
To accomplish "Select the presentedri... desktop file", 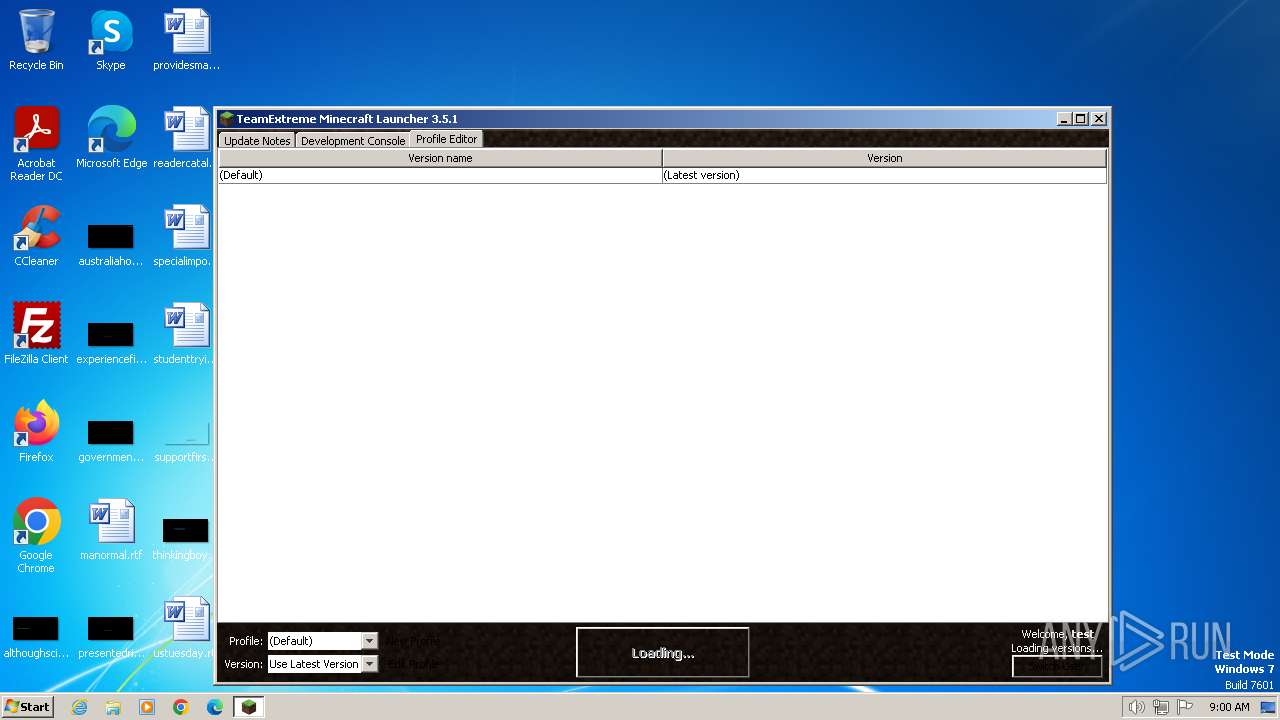I will [x=111, y=637].
